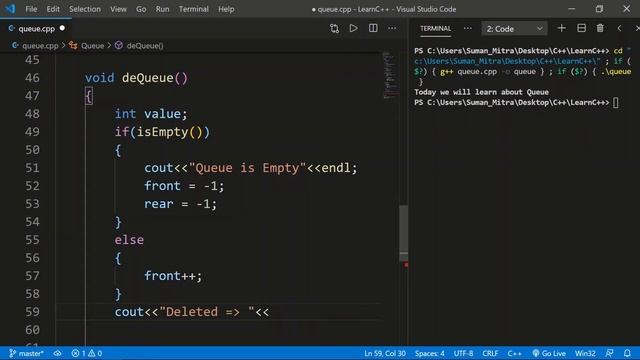Screen dimensions: 640x360
Task: Select the TERMINAL panel tab
Action: [x=436, y=29]
